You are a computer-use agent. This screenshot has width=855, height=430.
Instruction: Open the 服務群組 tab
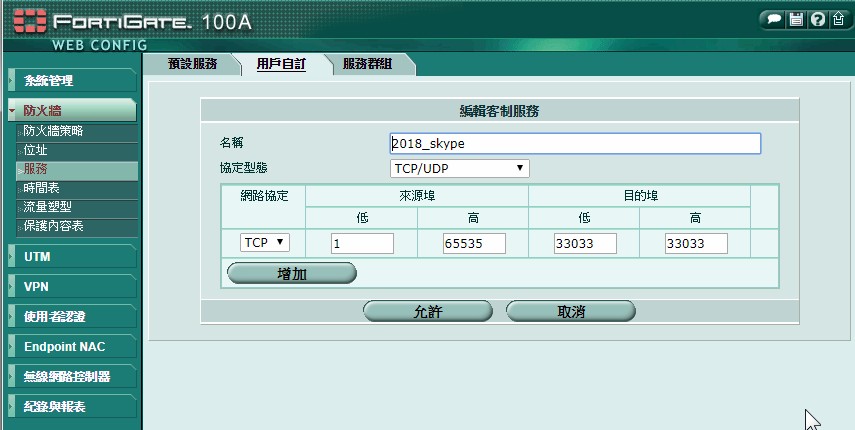point(367,64)
